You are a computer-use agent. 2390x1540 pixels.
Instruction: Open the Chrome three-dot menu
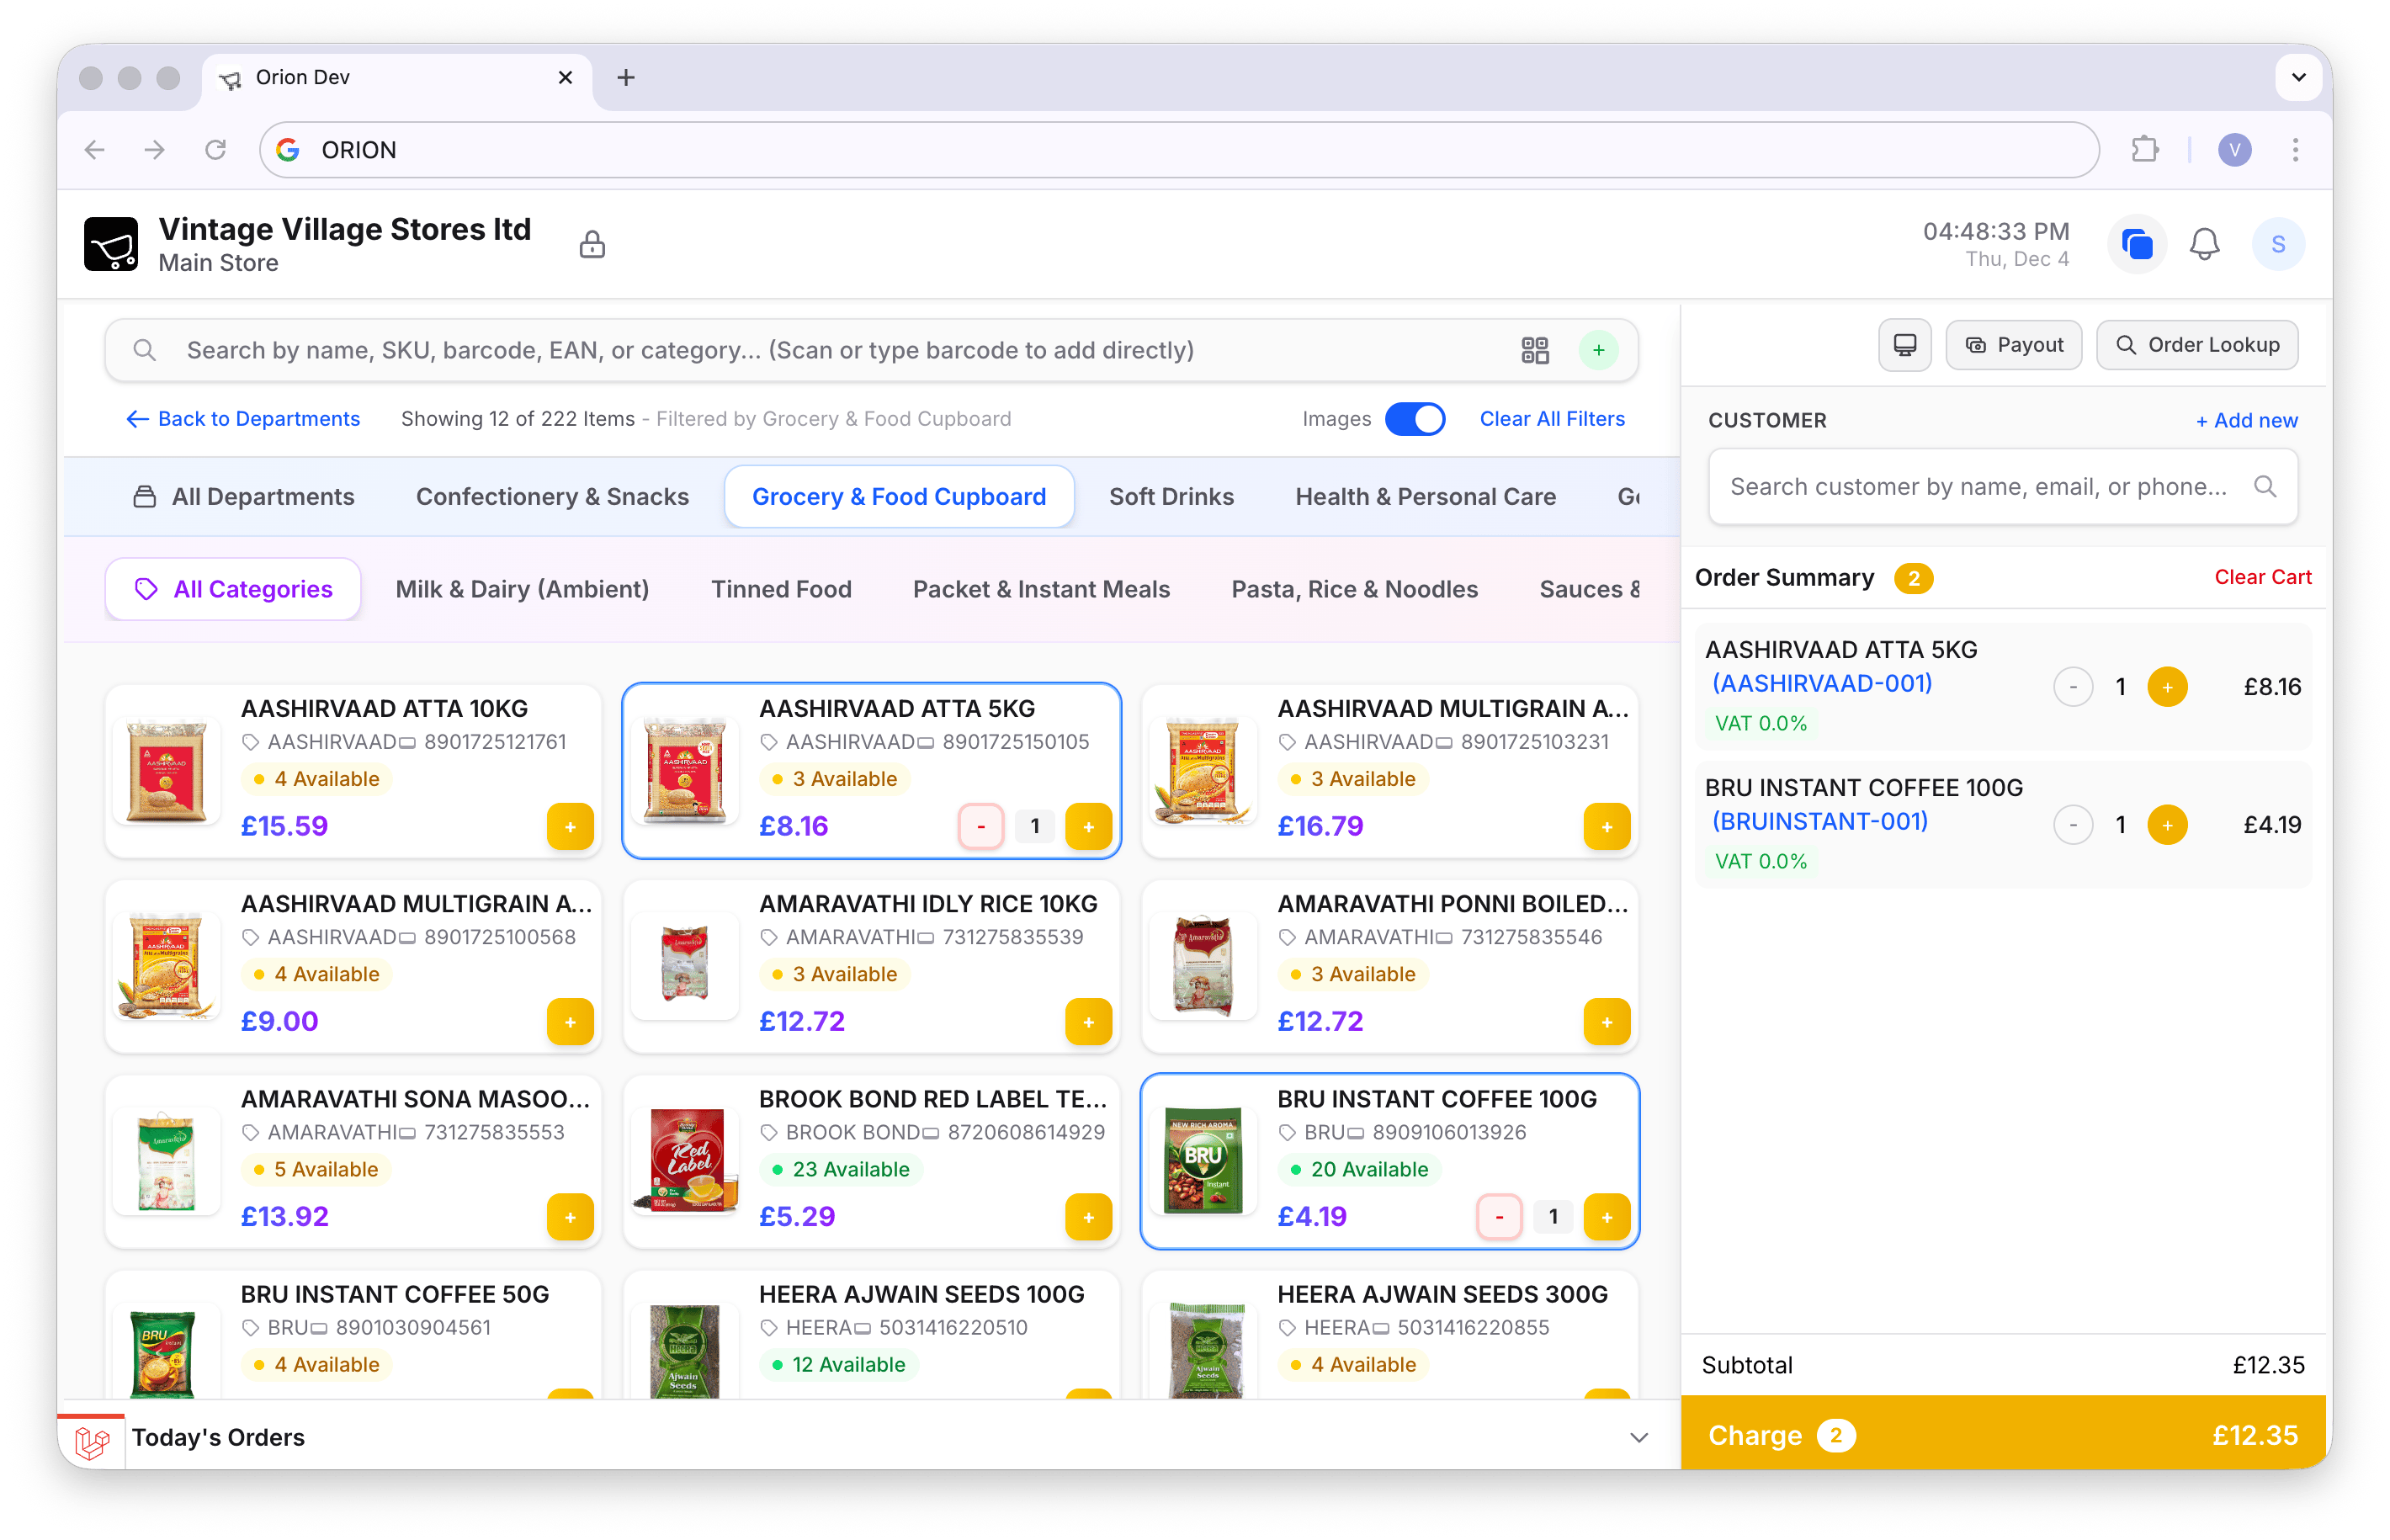pyautogui.click(x=2295, y=150)
